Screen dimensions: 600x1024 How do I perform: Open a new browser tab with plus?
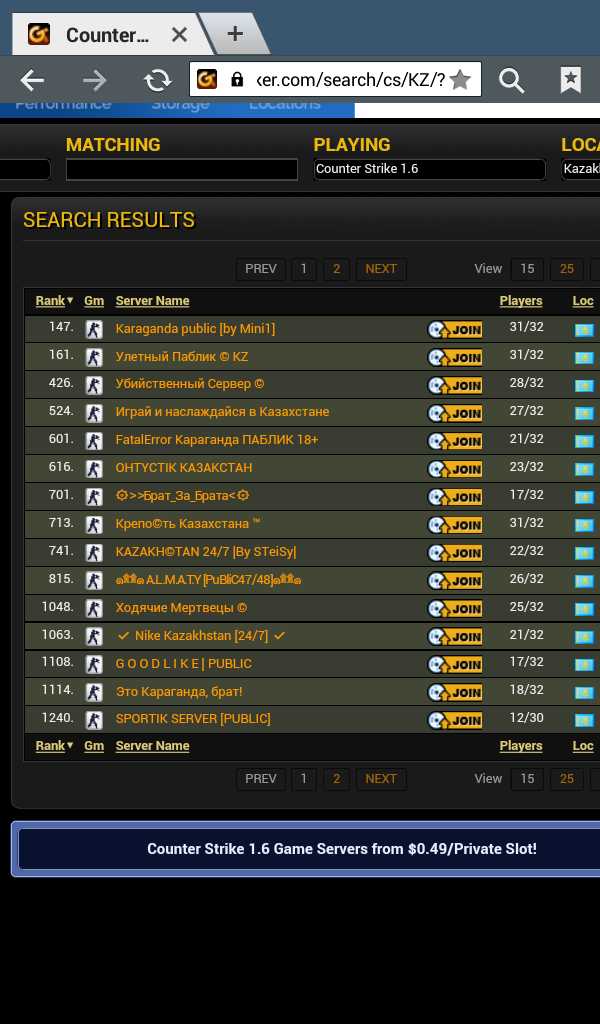(235, 34)
